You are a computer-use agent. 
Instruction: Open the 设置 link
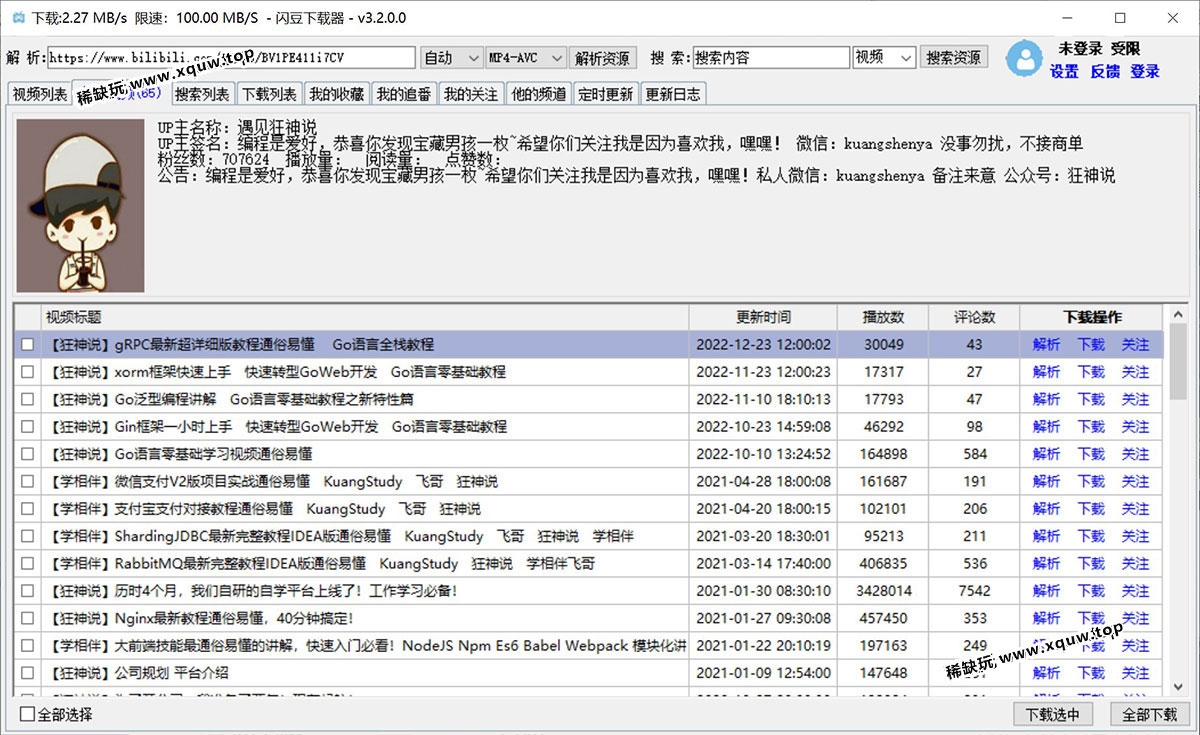[1064, 72]
